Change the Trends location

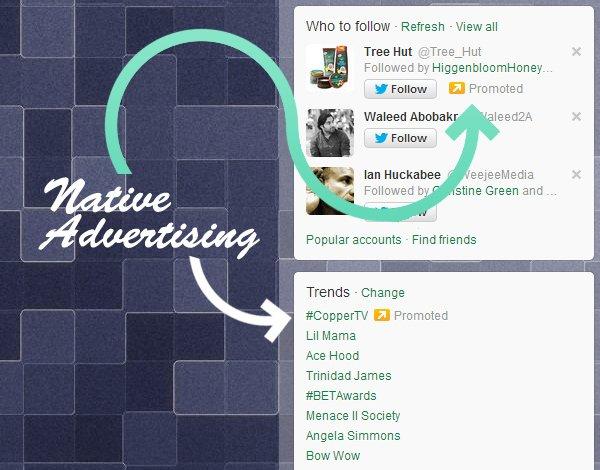383,293
